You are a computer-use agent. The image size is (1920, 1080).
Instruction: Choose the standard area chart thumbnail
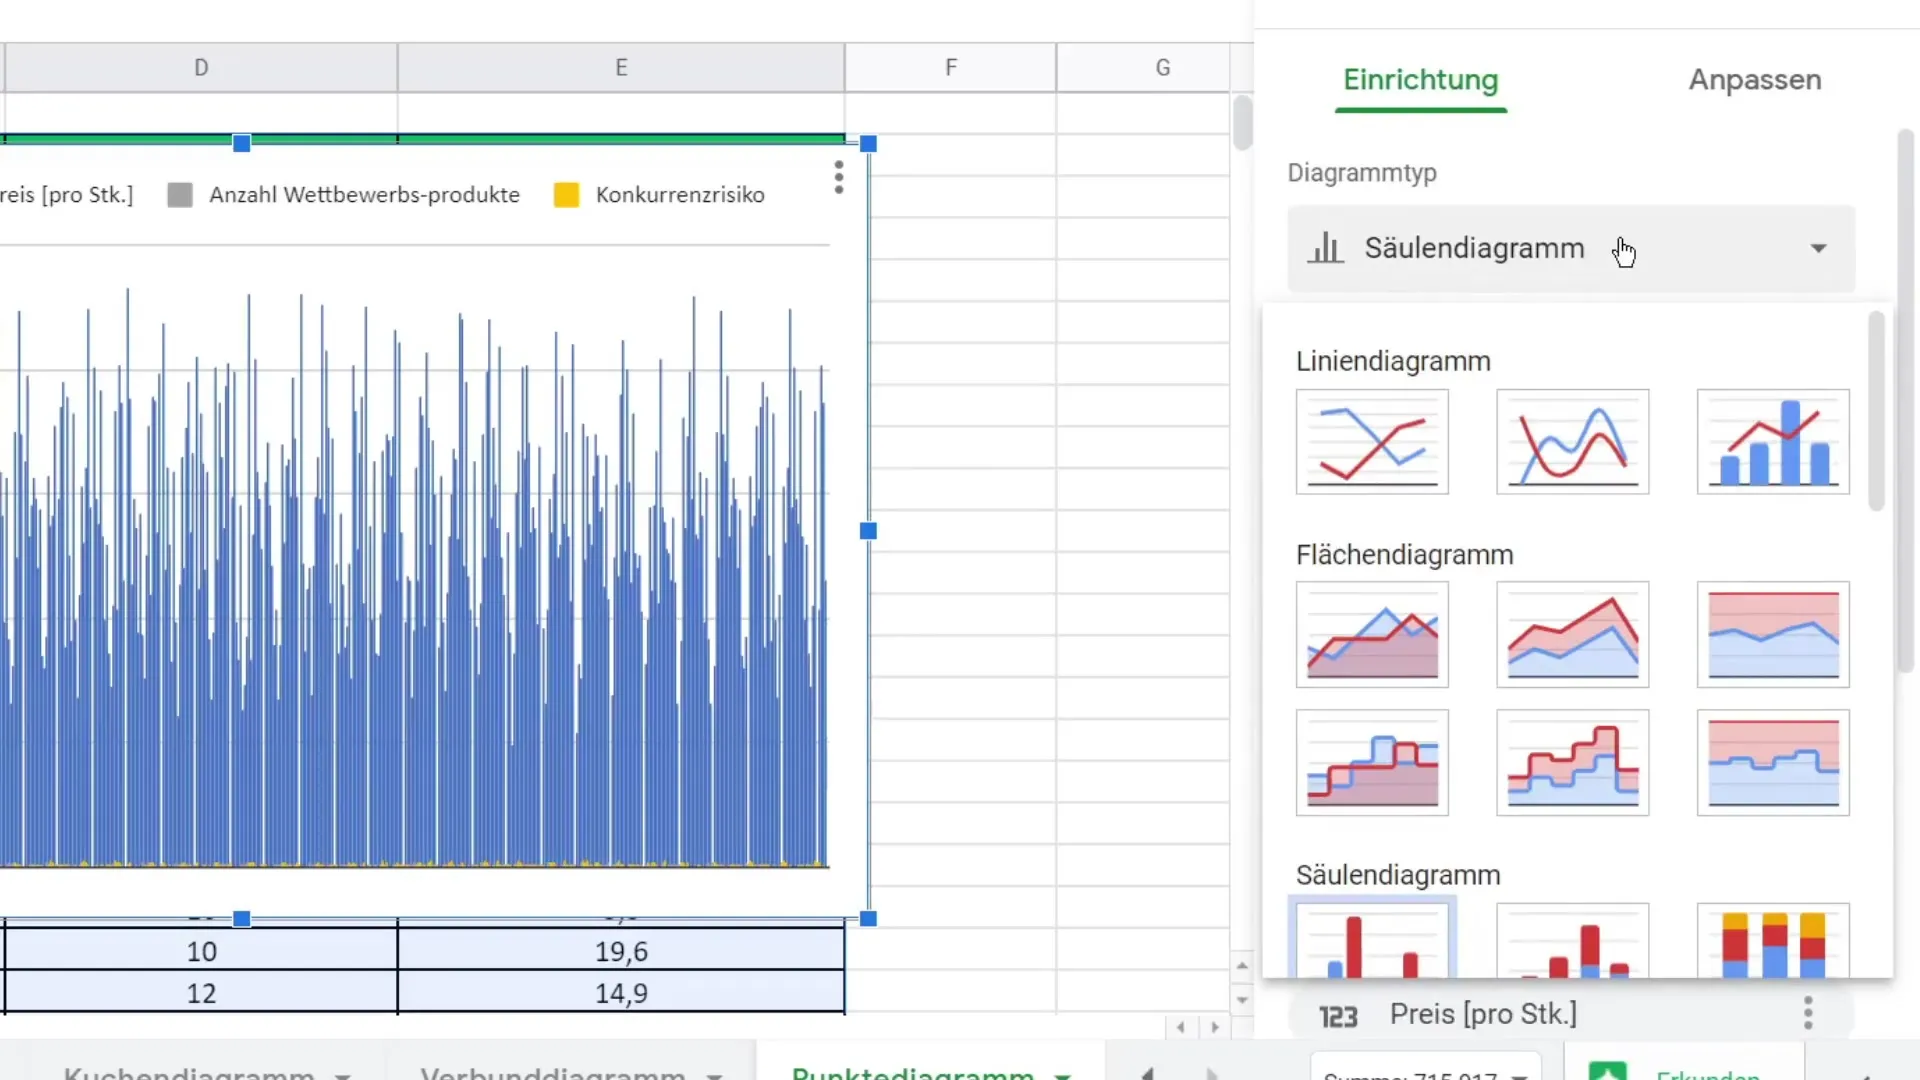click(1372, 635)
